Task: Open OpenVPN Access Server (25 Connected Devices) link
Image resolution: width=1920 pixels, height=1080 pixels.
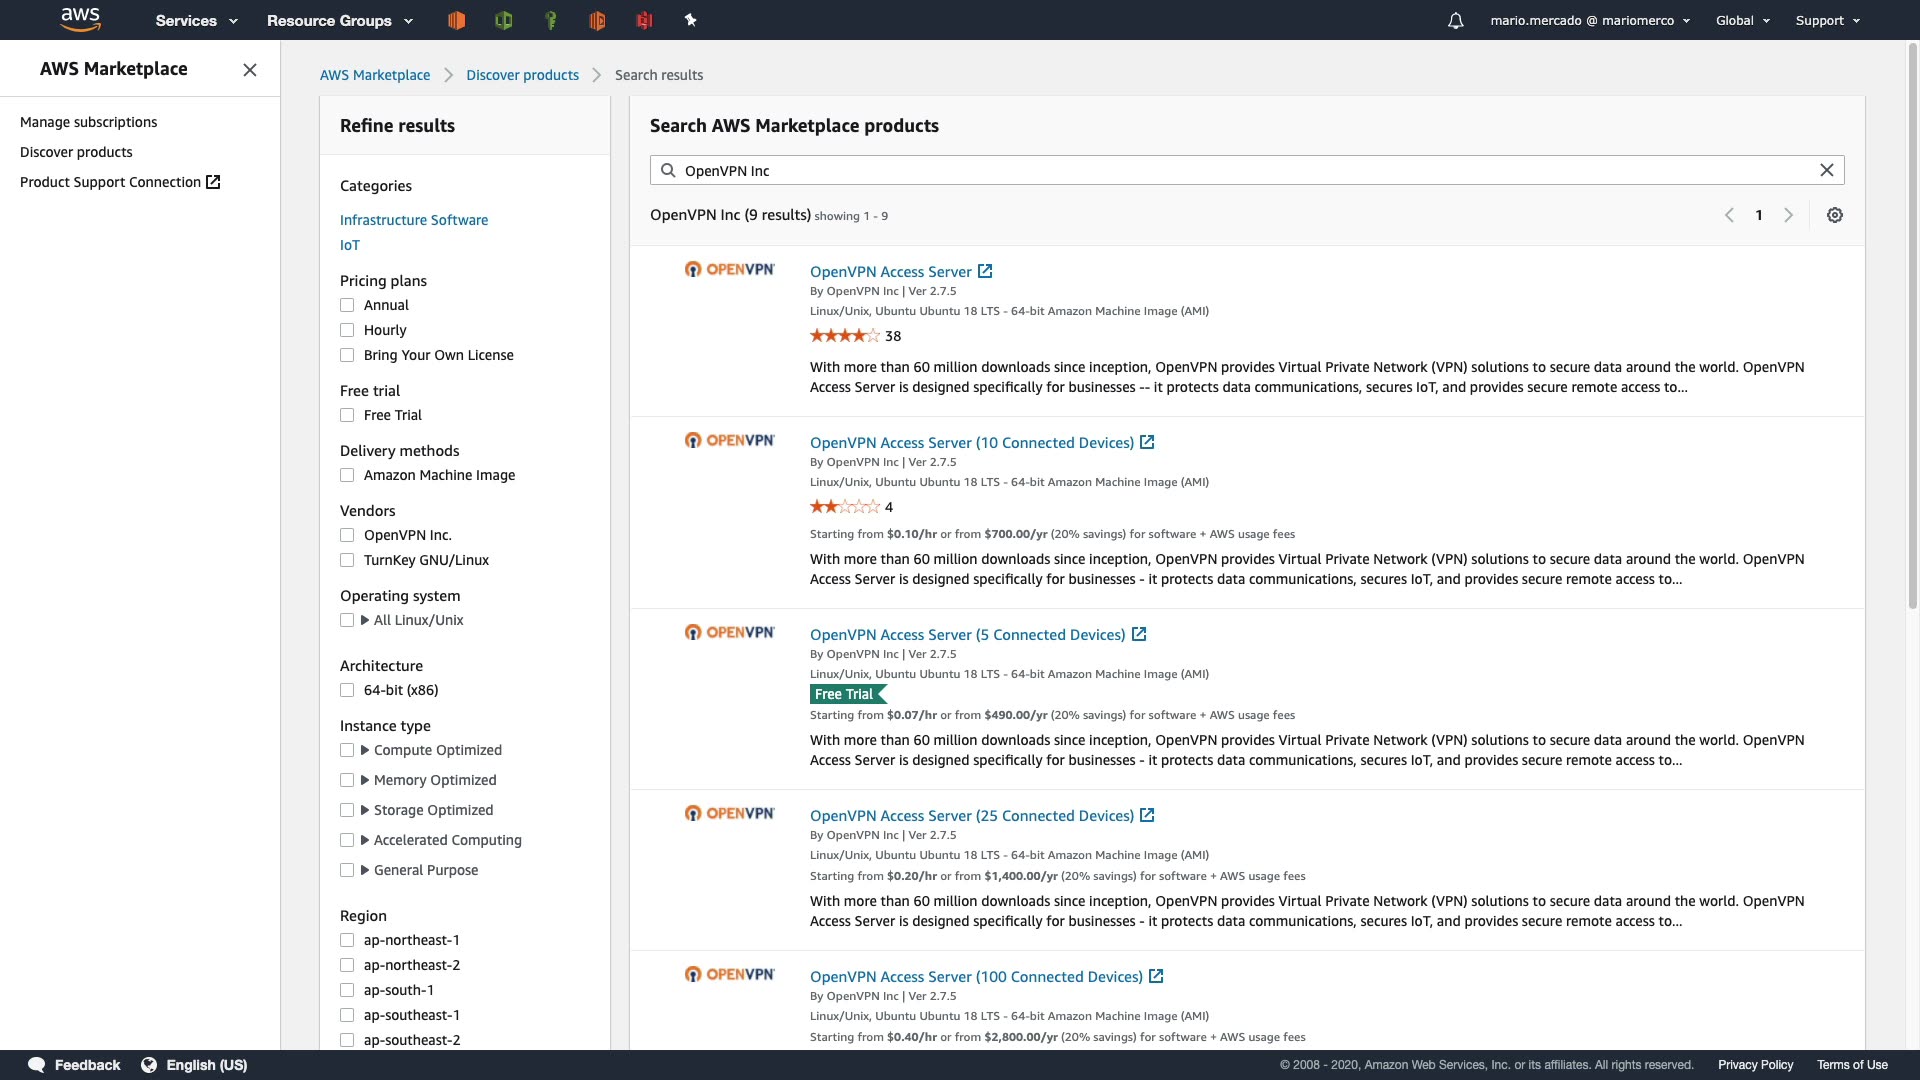Action: click(971, 816)
